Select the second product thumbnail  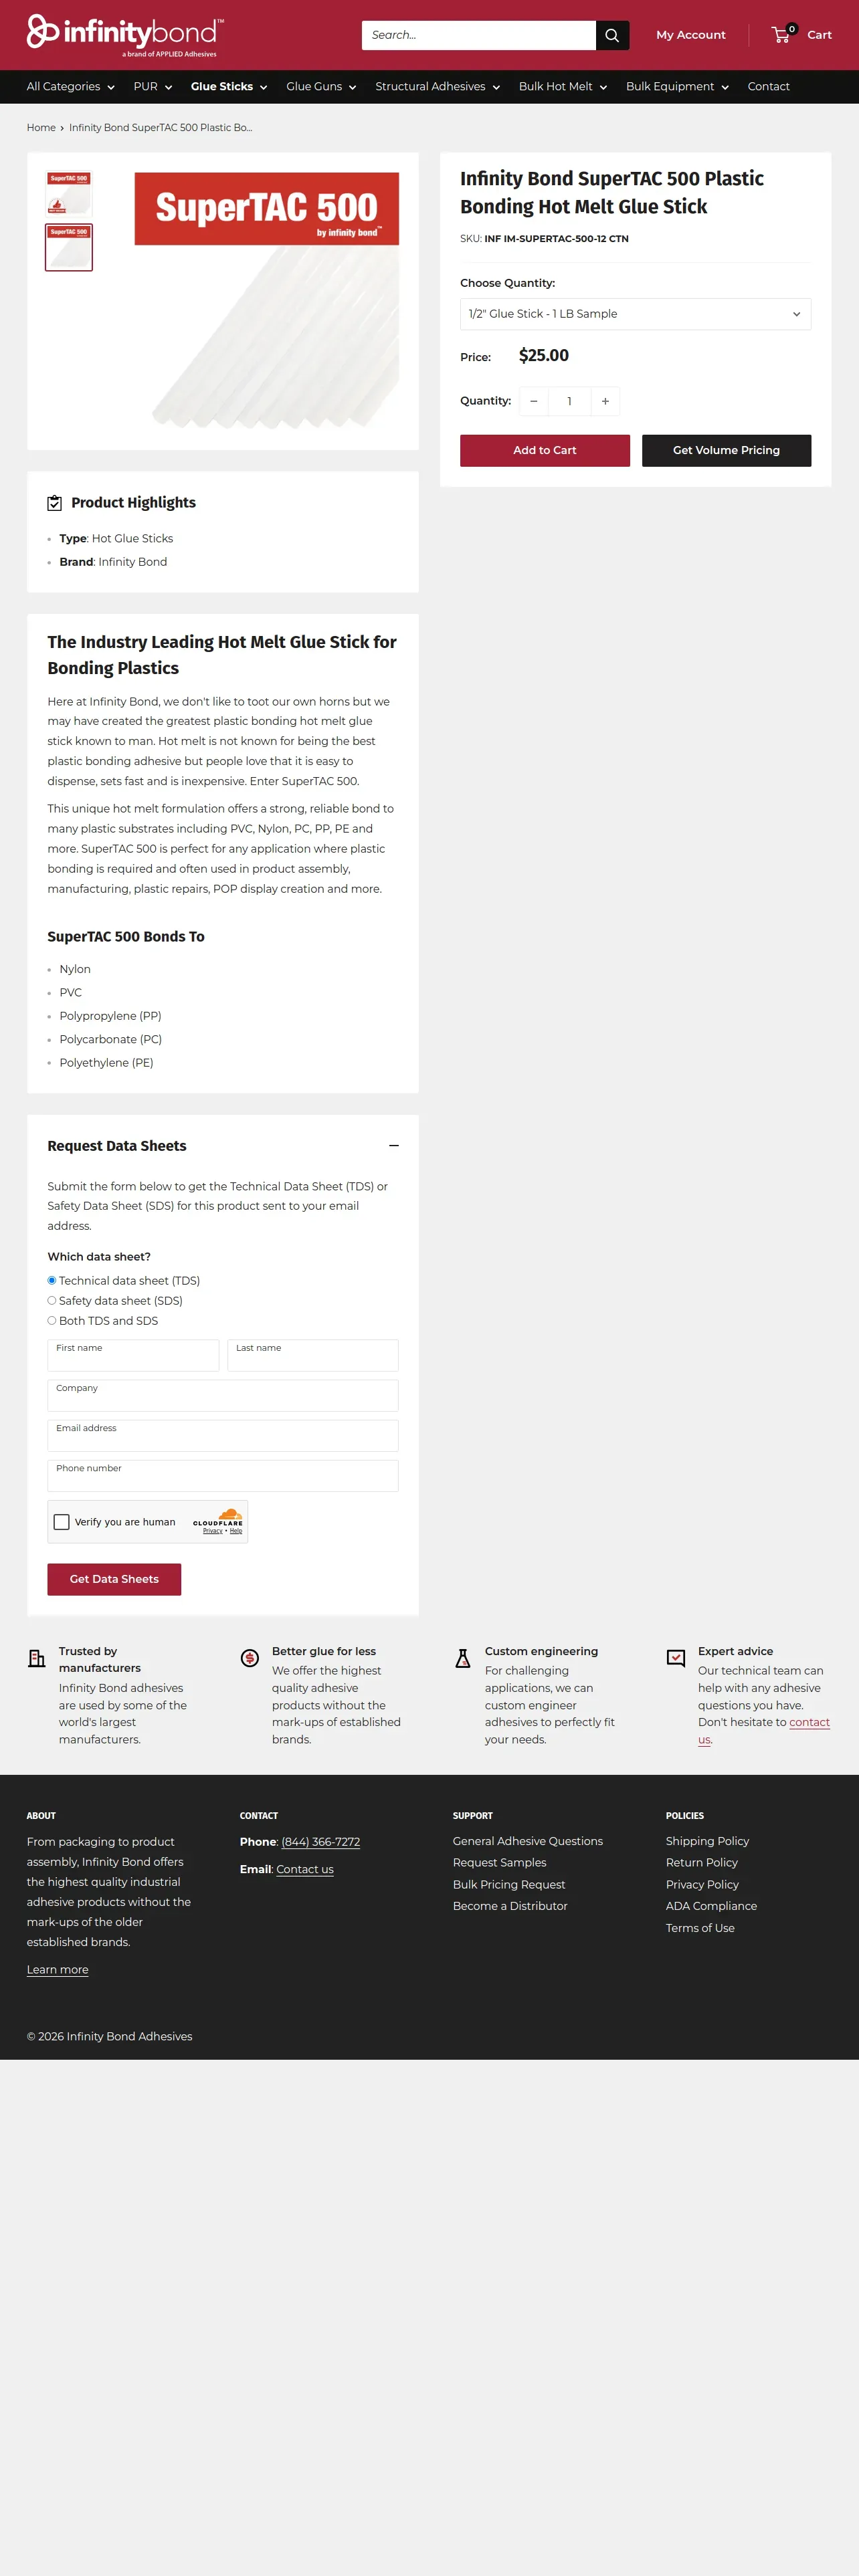click(69, 247)
